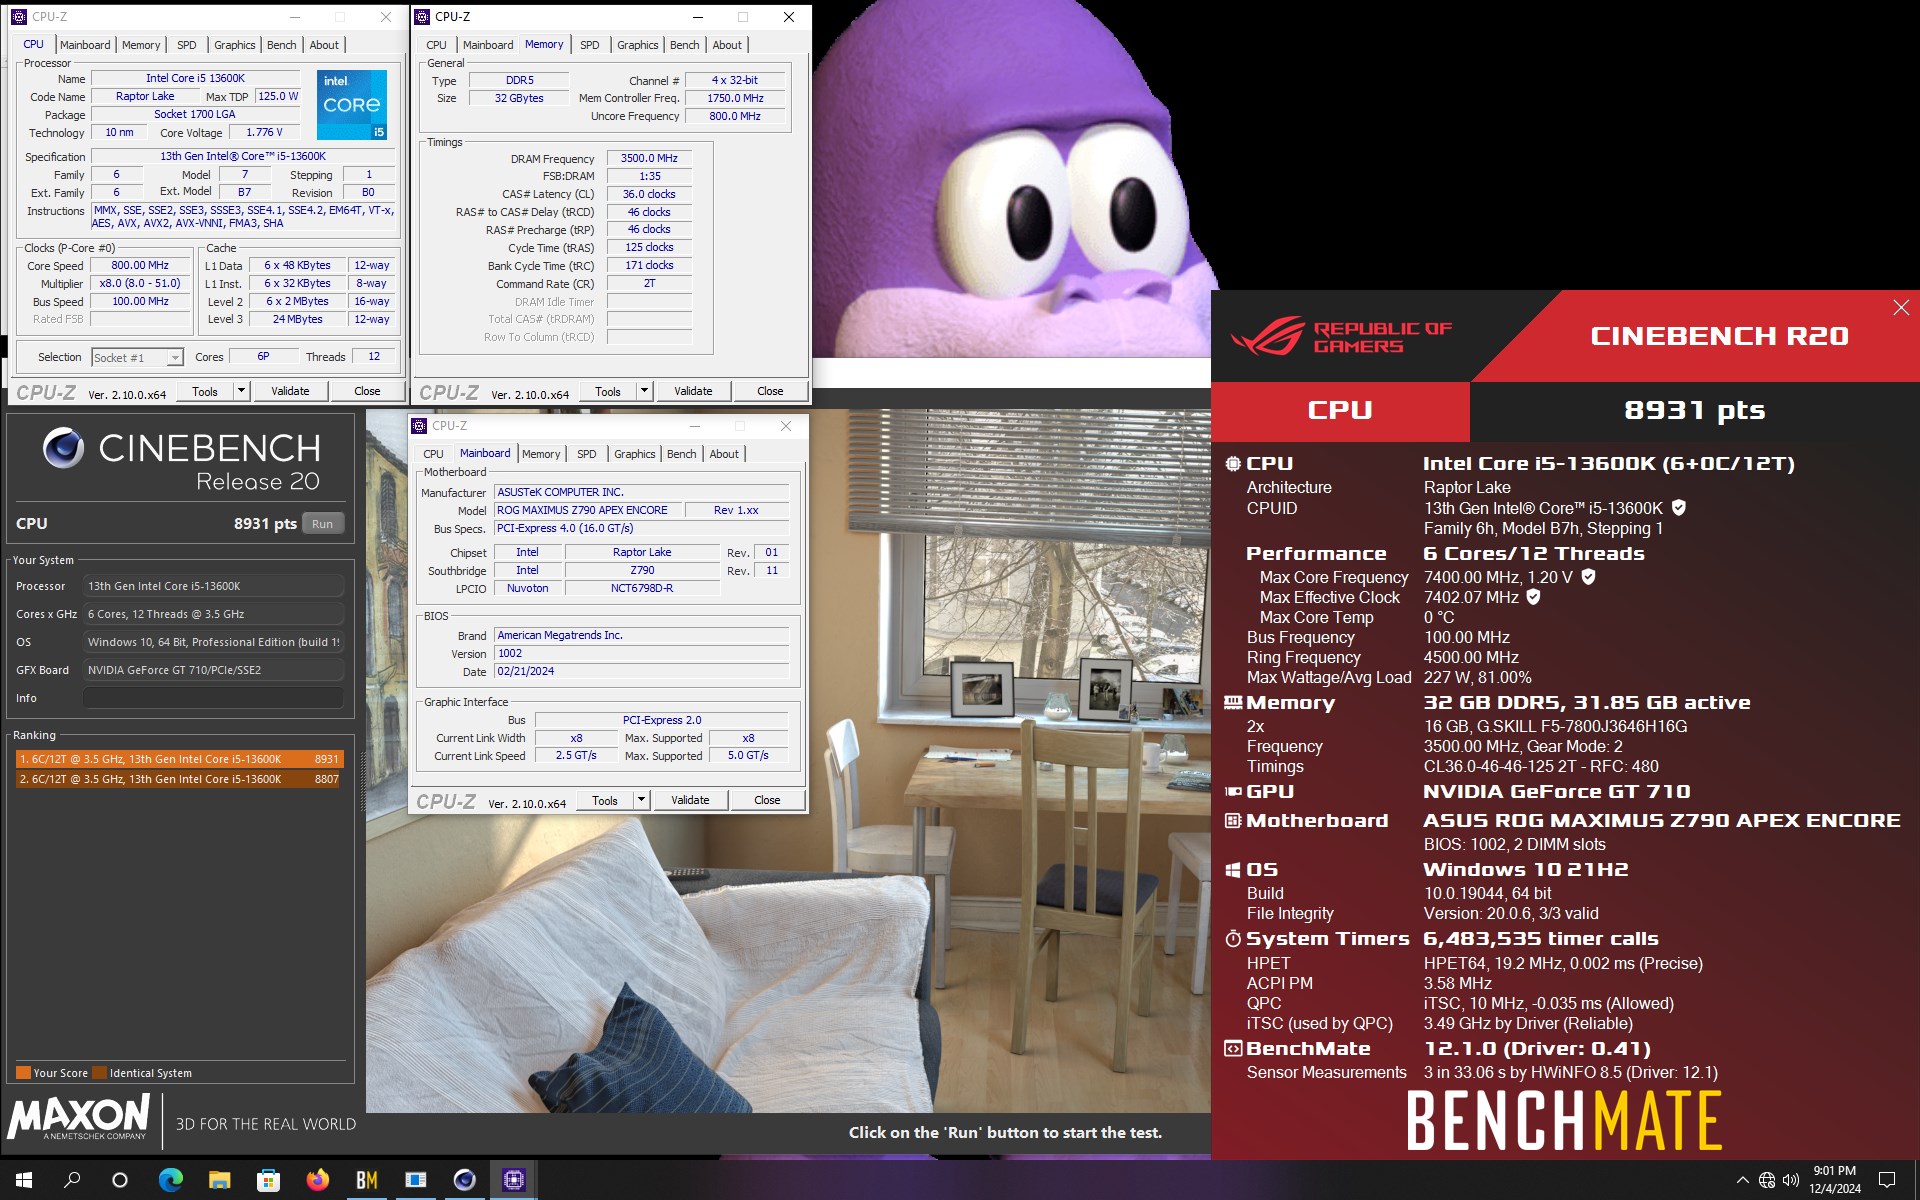Viewport: 1920px width, 1200px height.
Task: Open Socket #1 selection dropdown
Action: click(x=137, y=357)
